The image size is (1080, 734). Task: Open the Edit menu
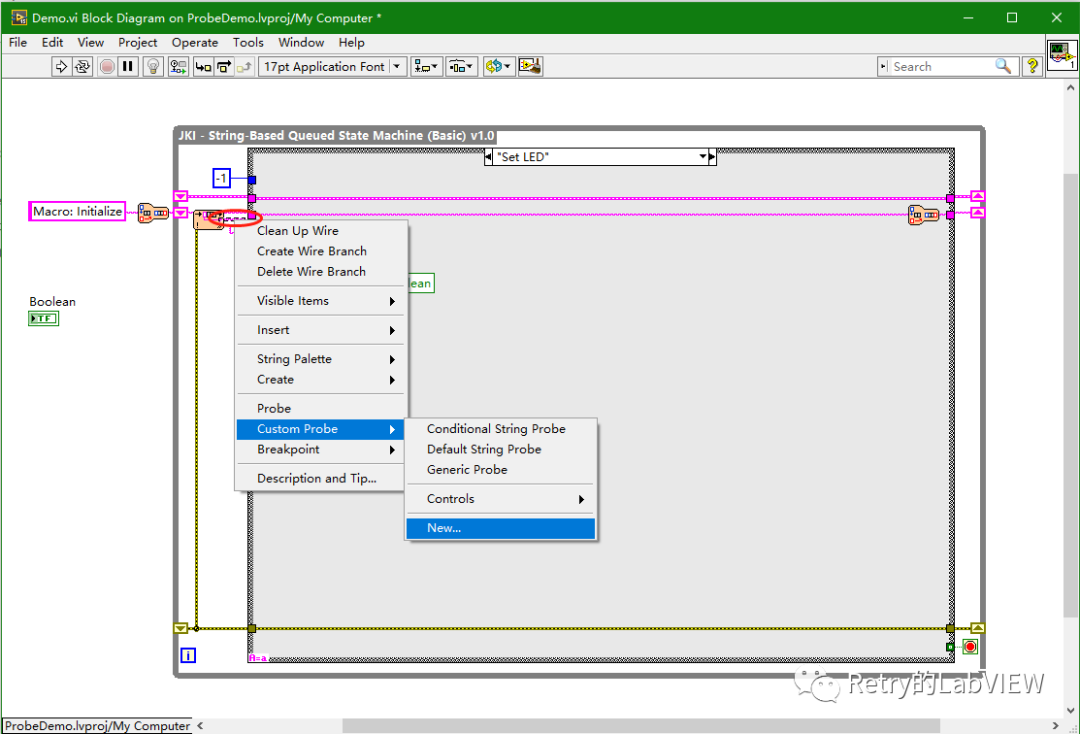pyautogui.click(x=52, y=42)
